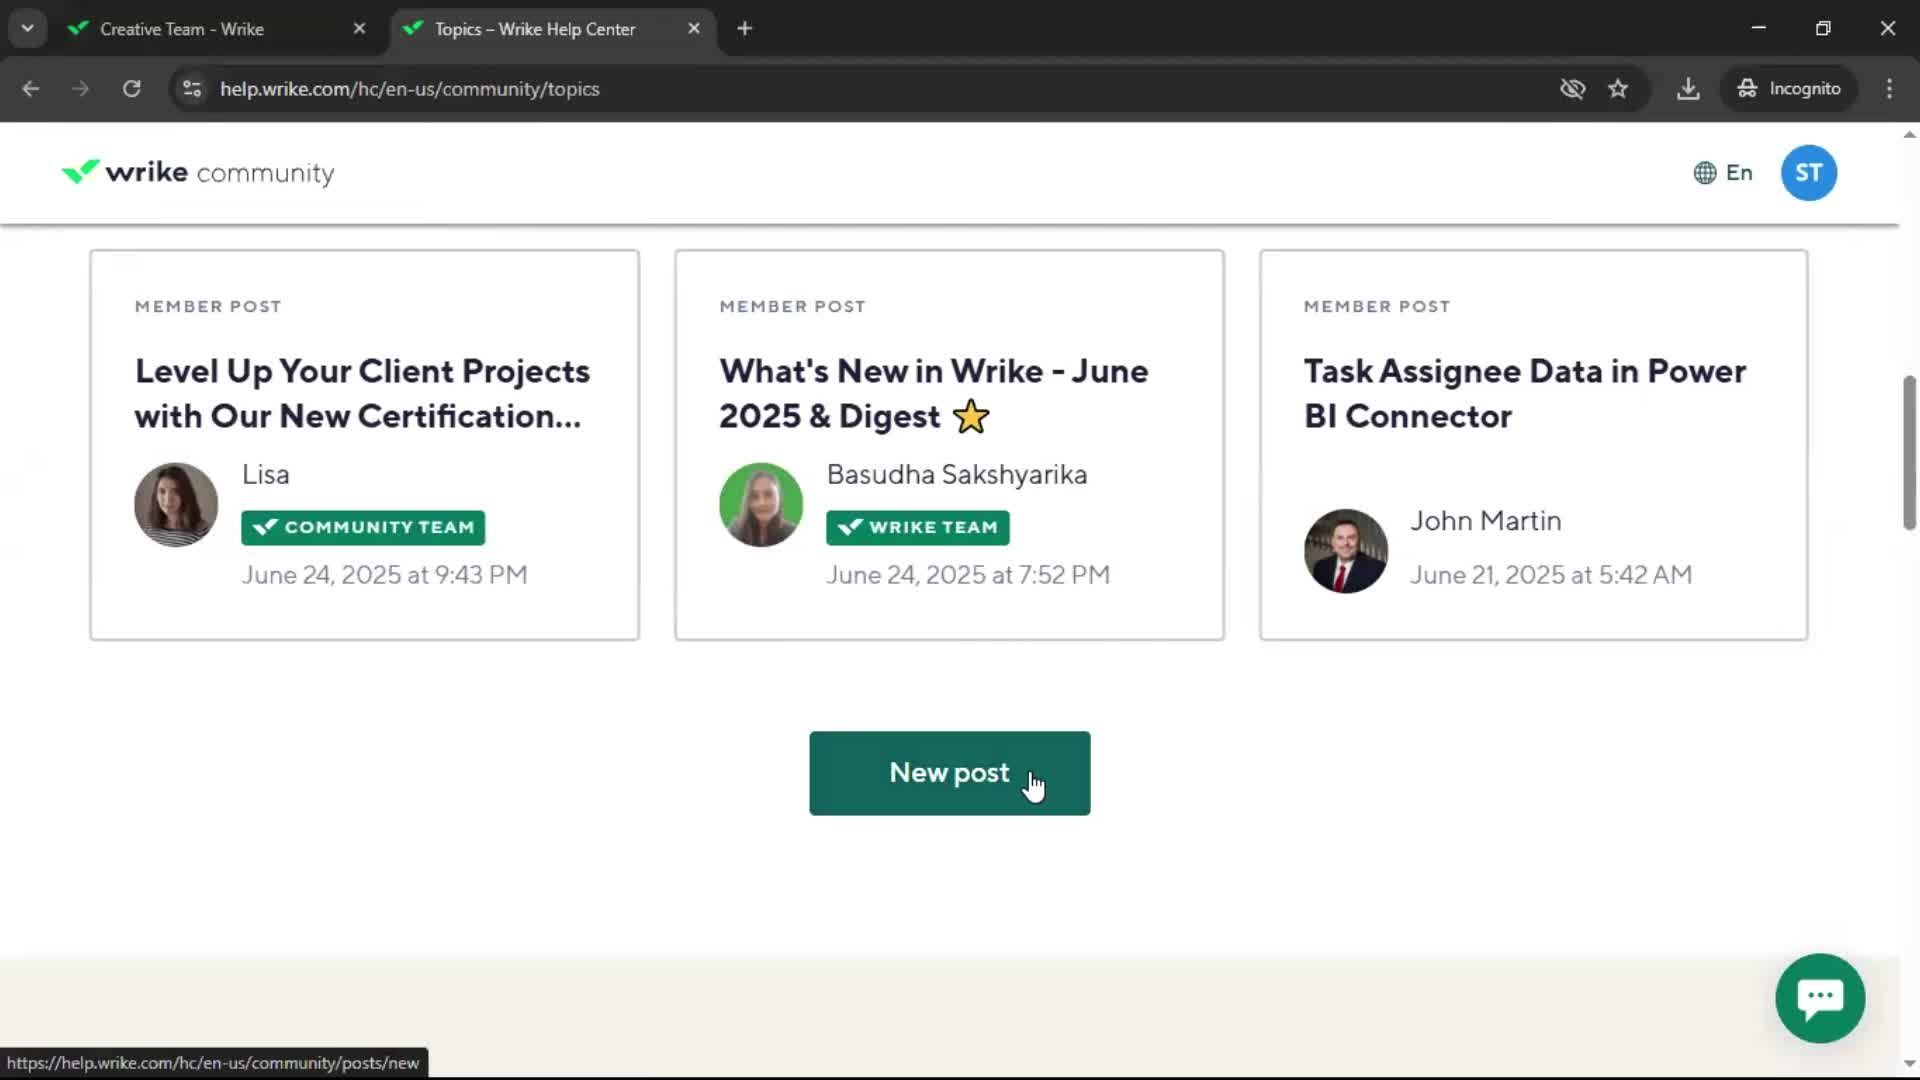Click the scrollbar down arrow
Viewport: 1920px width, 1080px height.
pyautogui.click(x=1909, y=1064)
